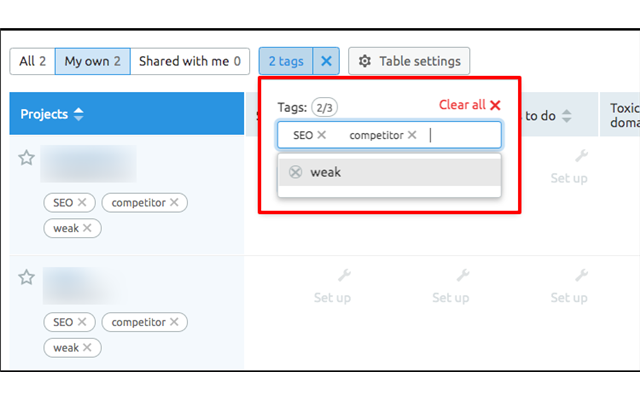
Task: Remove SEO tag from first project
Action: [x=82, y=203]
